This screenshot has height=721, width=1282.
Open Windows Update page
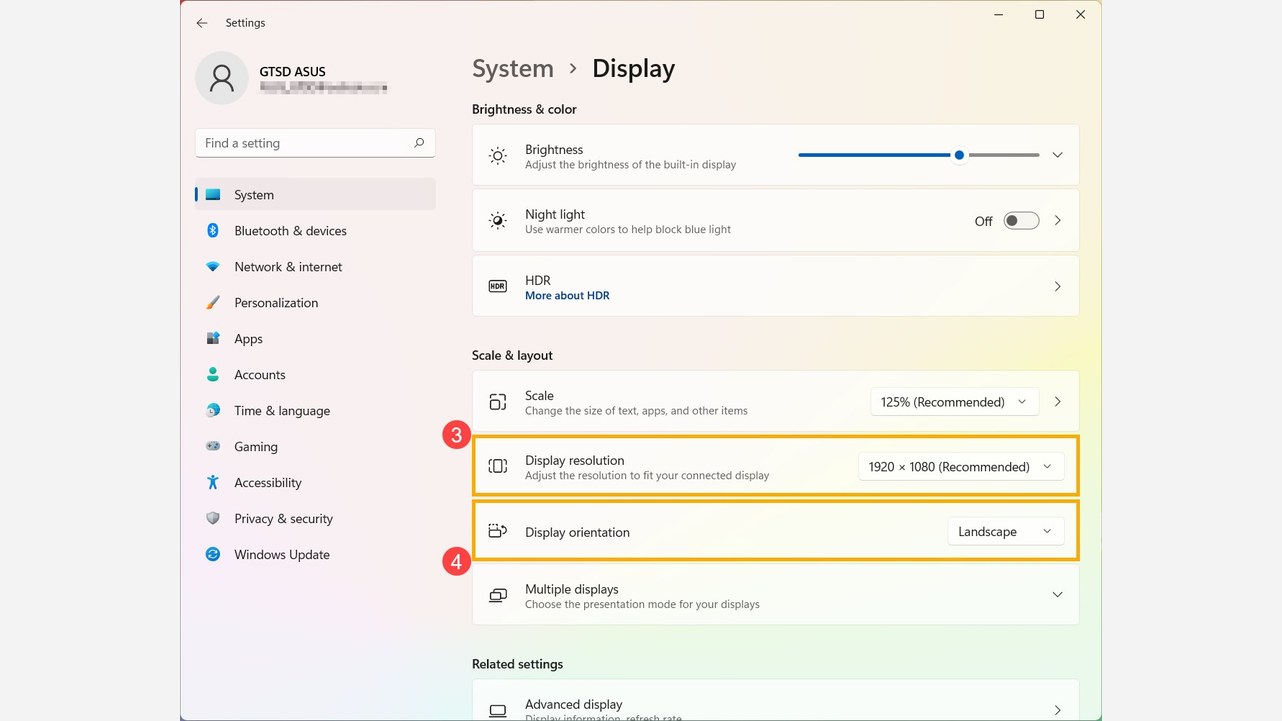(x=315, y=555)
